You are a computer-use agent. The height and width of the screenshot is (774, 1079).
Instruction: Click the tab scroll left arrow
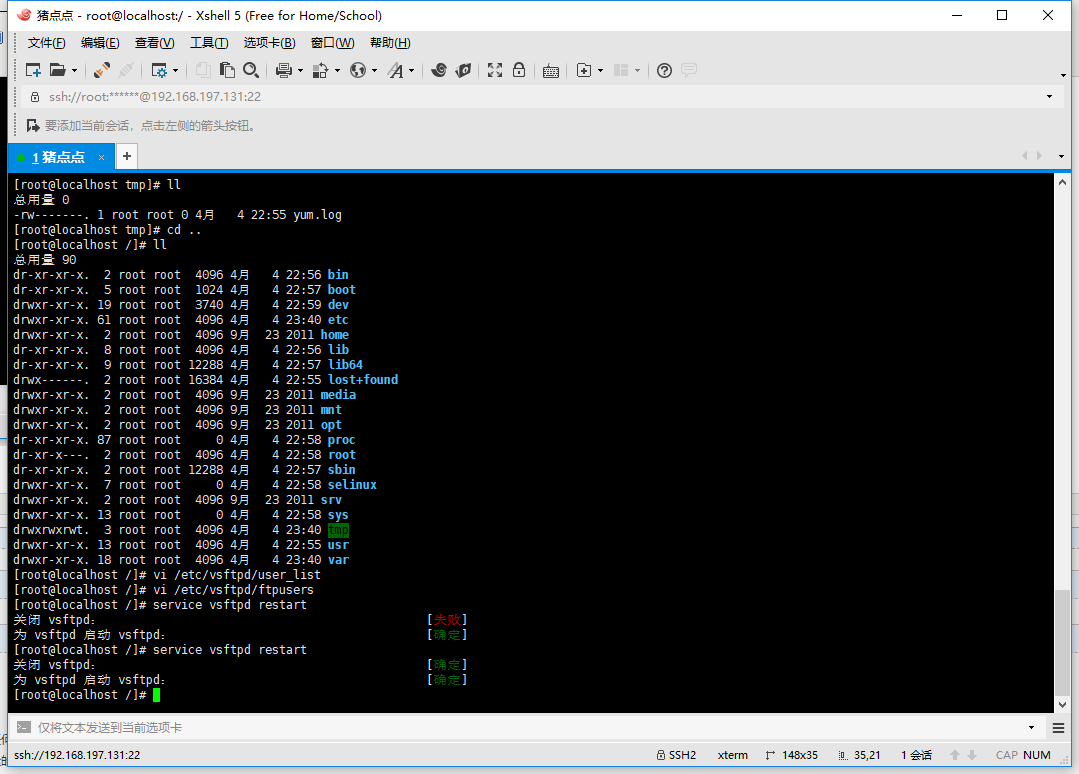pyautogui.click(x=1025, y=156)
